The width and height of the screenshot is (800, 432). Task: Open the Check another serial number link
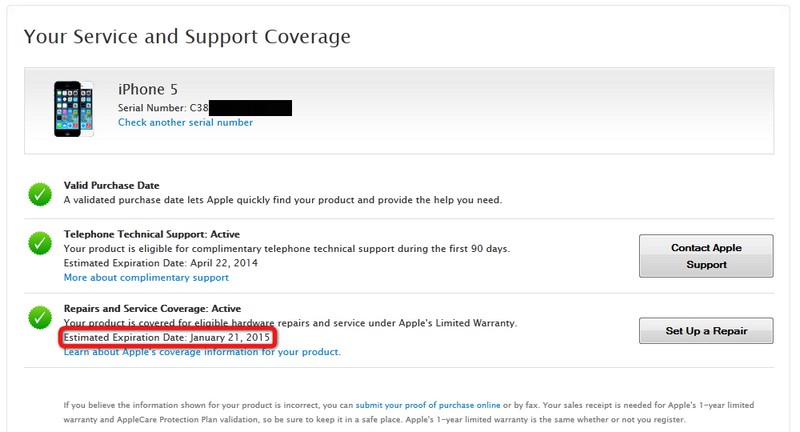tap(185, 123)
